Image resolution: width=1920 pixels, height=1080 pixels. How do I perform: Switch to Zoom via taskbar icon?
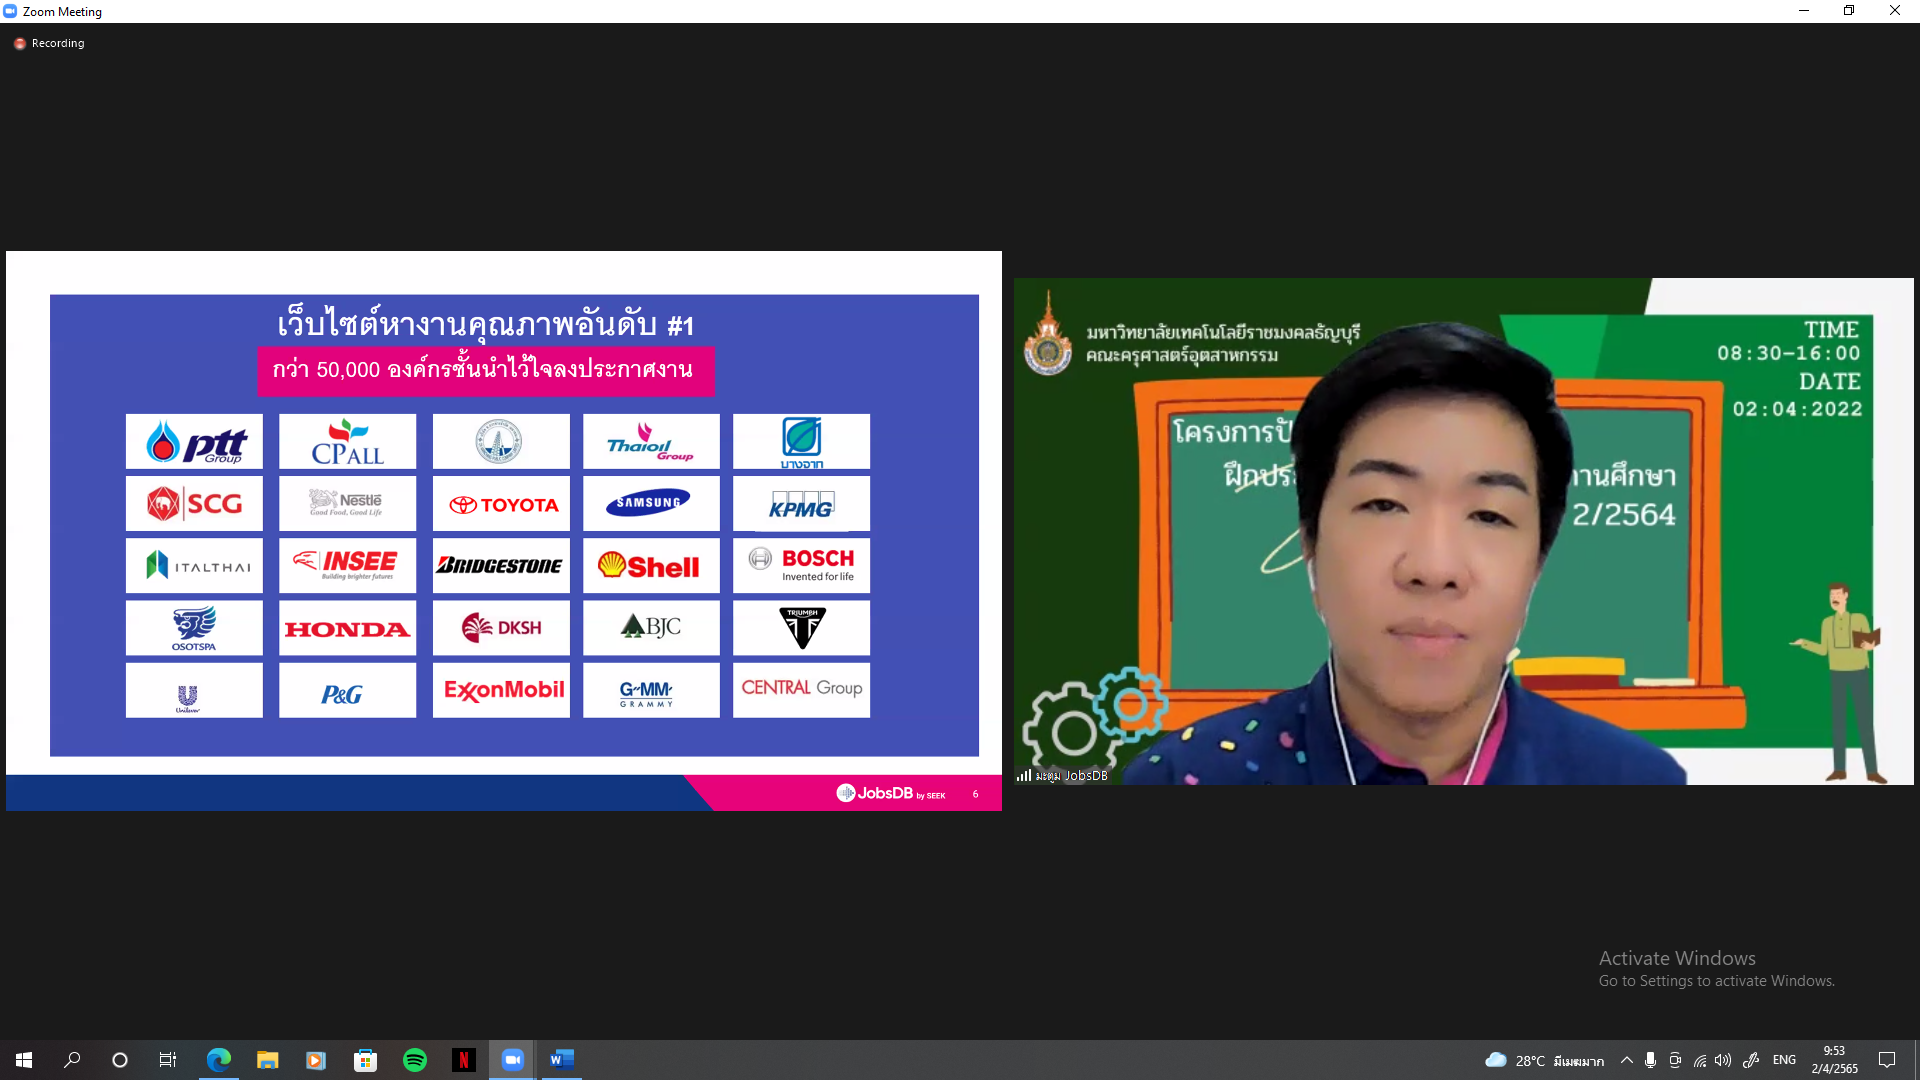[x=512, y=1060]
